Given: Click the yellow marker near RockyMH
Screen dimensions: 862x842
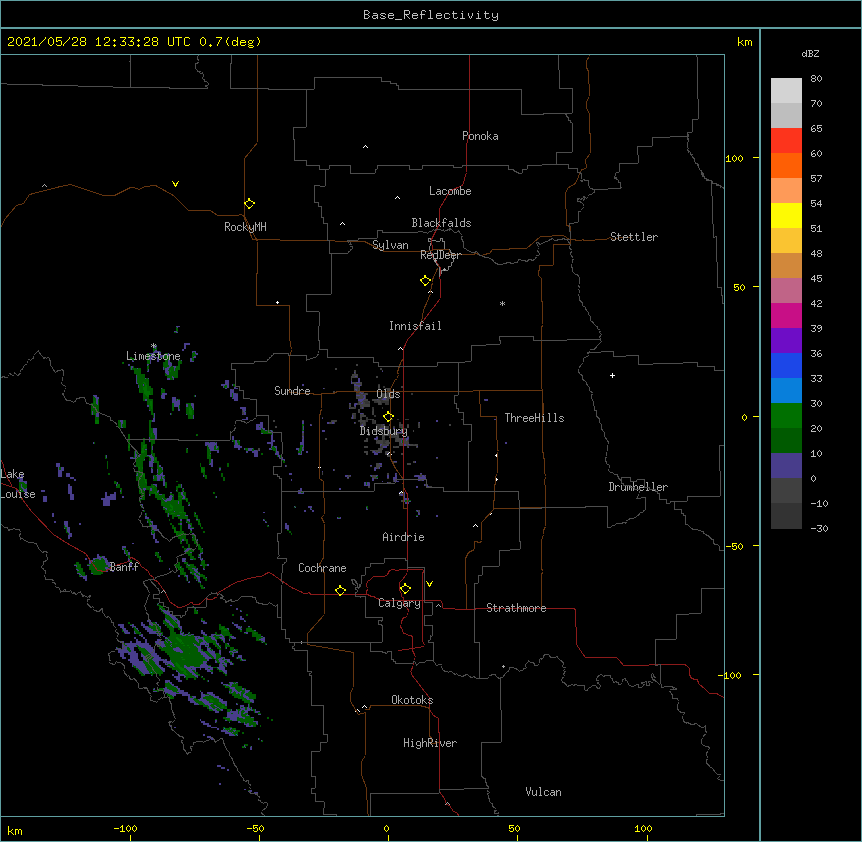Looking at the screenshot, I should pos(249,204).
